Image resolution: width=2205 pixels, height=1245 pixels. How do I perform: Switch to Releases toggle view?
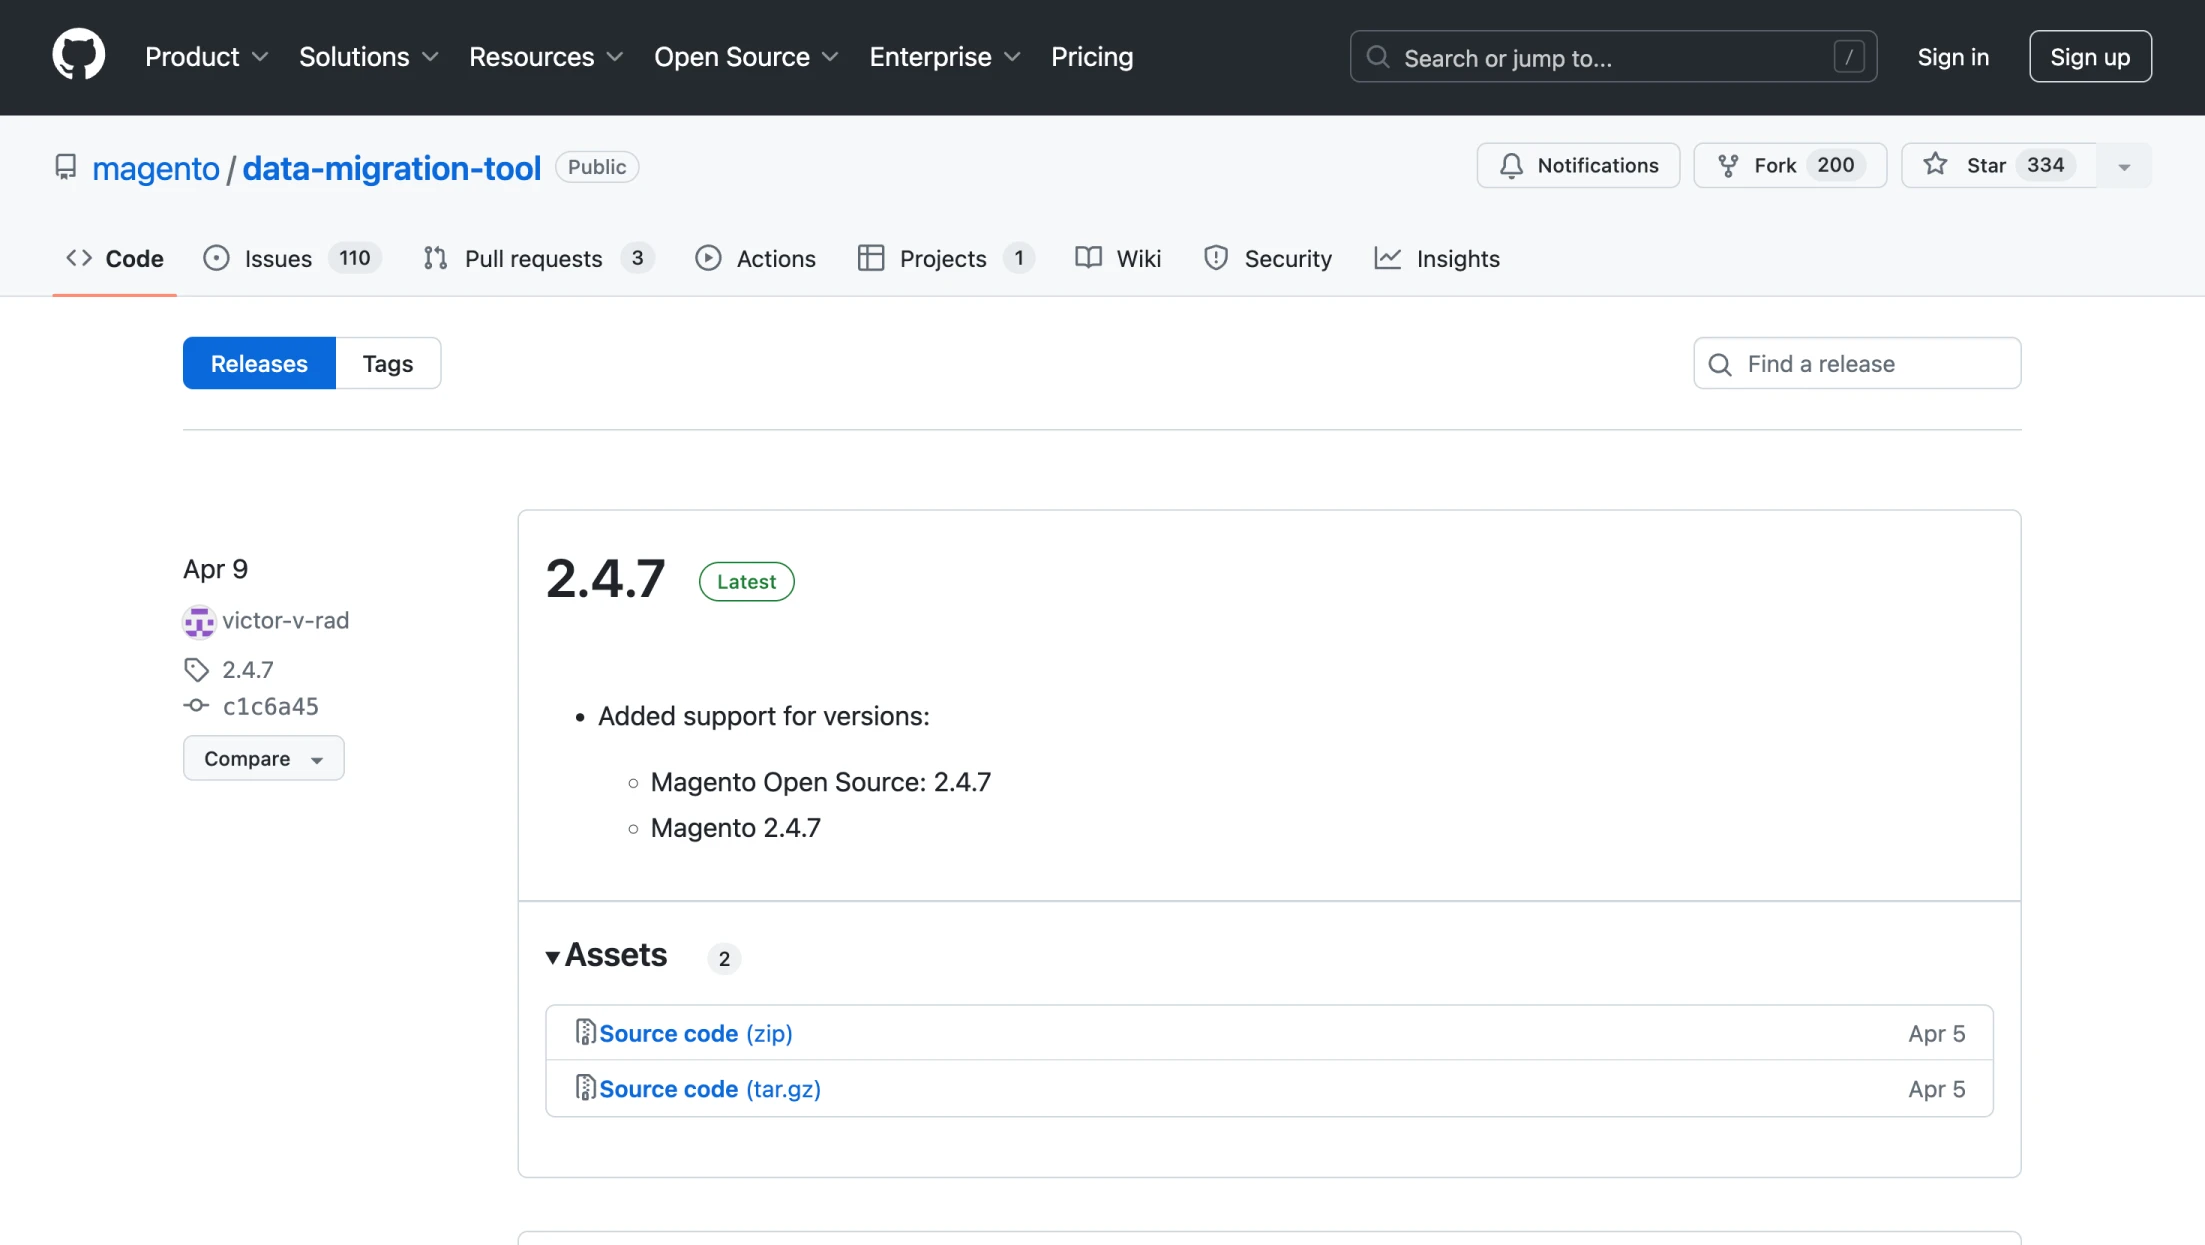click(259, 363)
